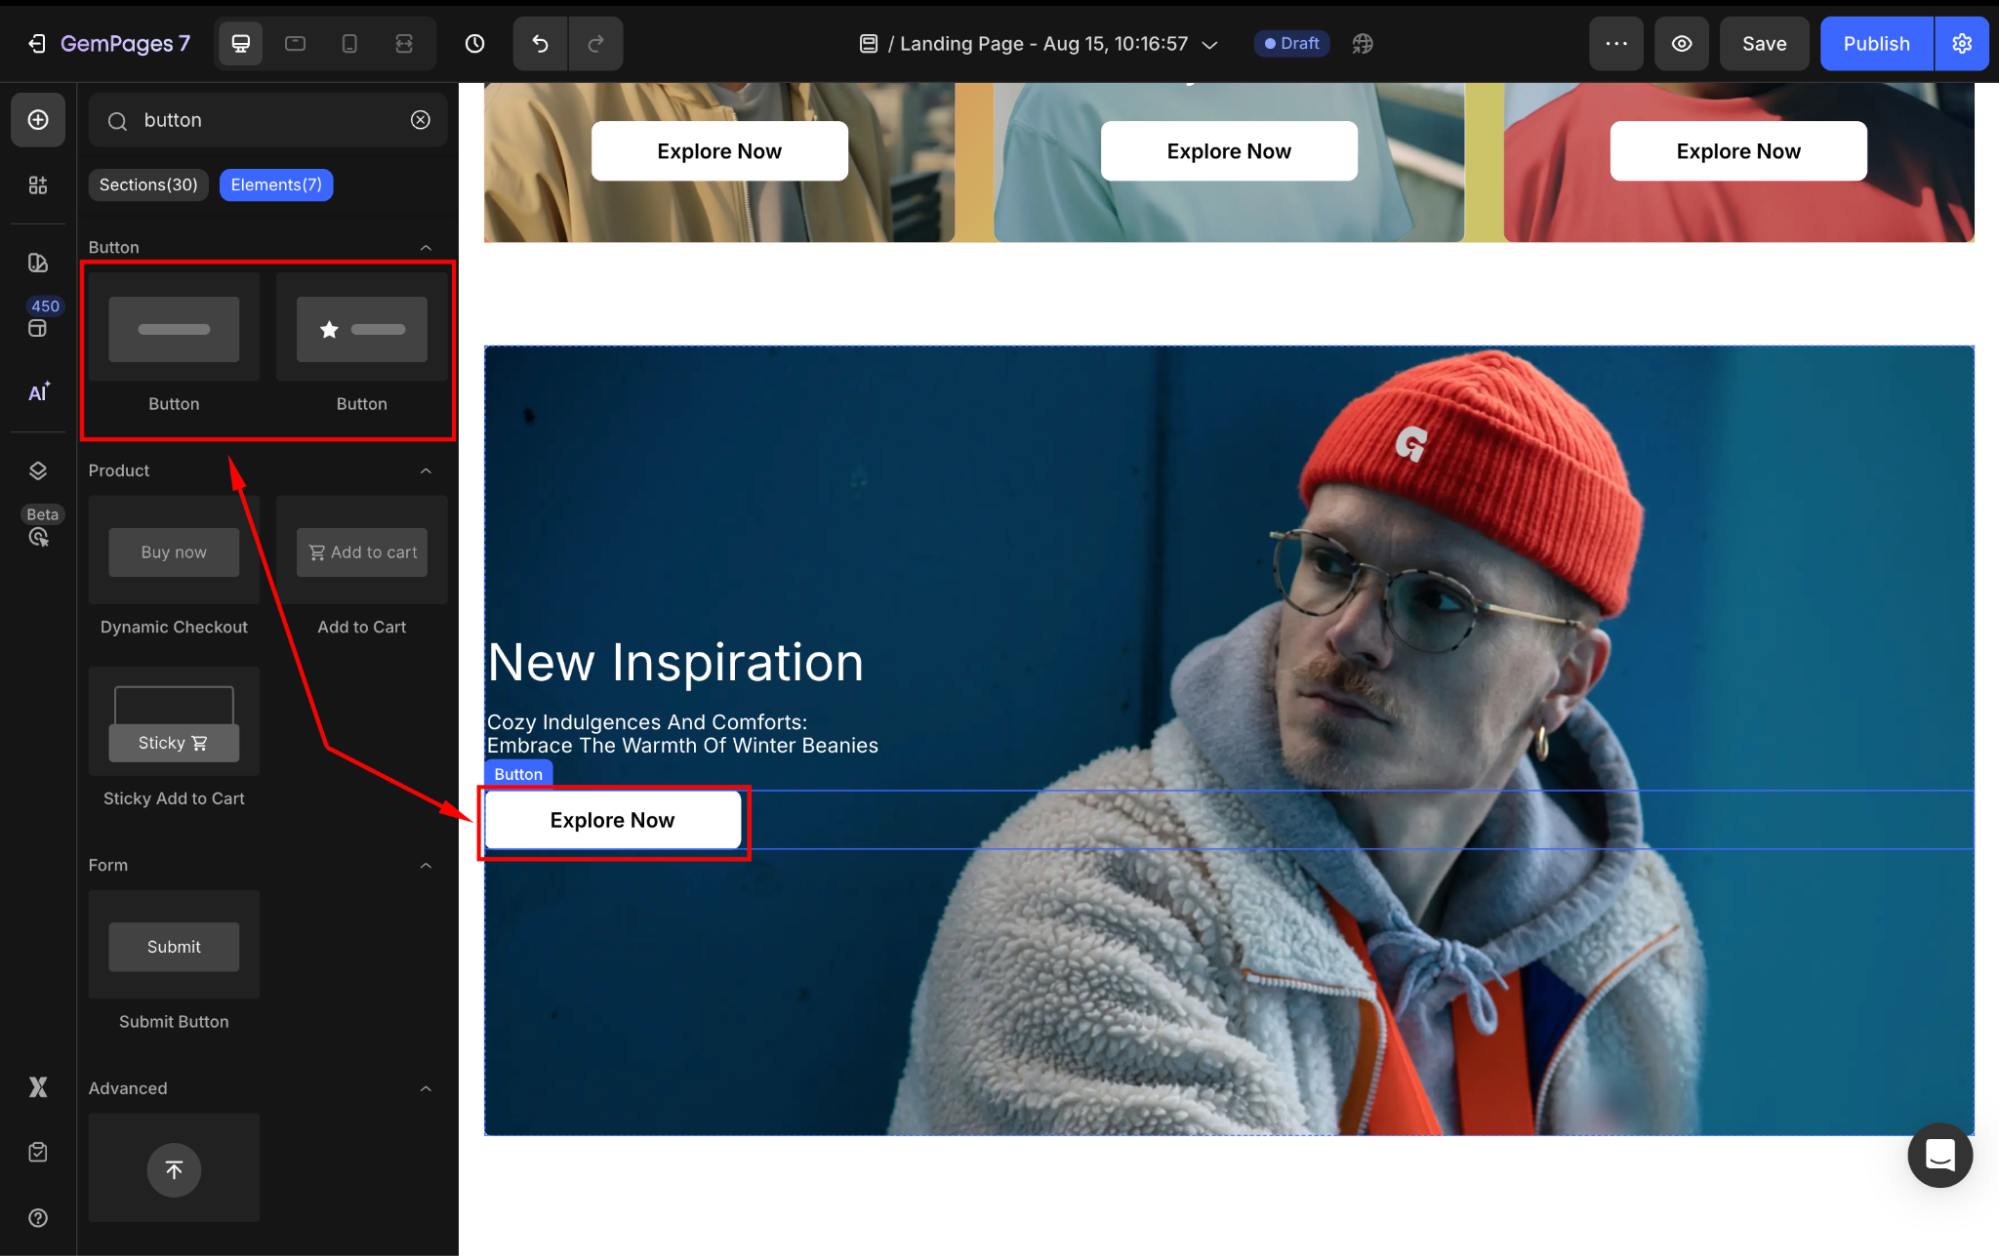The image size is (1999, 1257).
Task: Collapse the Button element group
Action: (426, 247)
